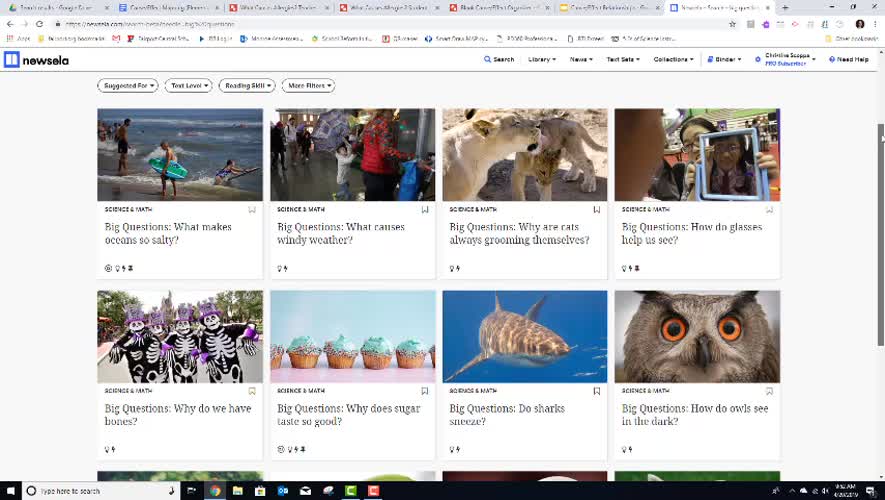Bookmark the sugar taste so good article
Viewport: 885px width, 500px height.
[x=425, y=391]
